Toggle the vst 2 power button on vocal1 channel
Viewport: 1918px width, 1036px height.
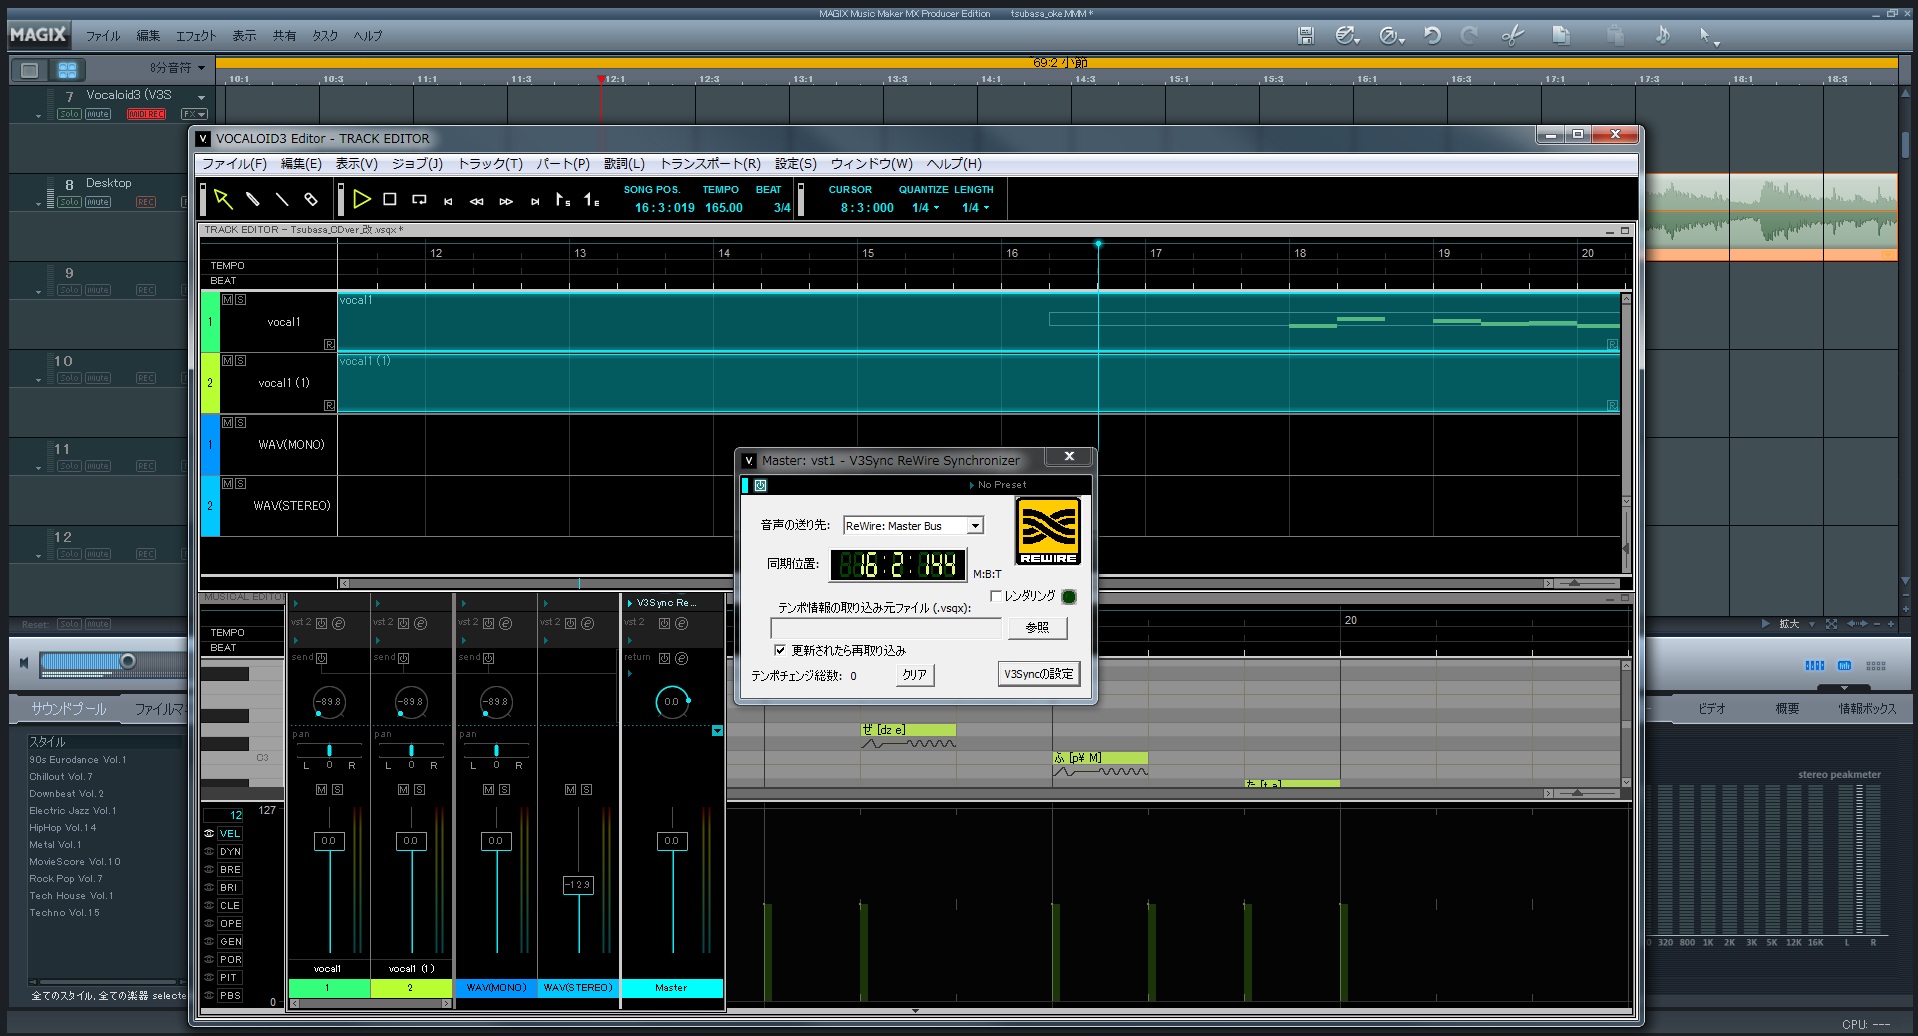[x=321, y=623]
